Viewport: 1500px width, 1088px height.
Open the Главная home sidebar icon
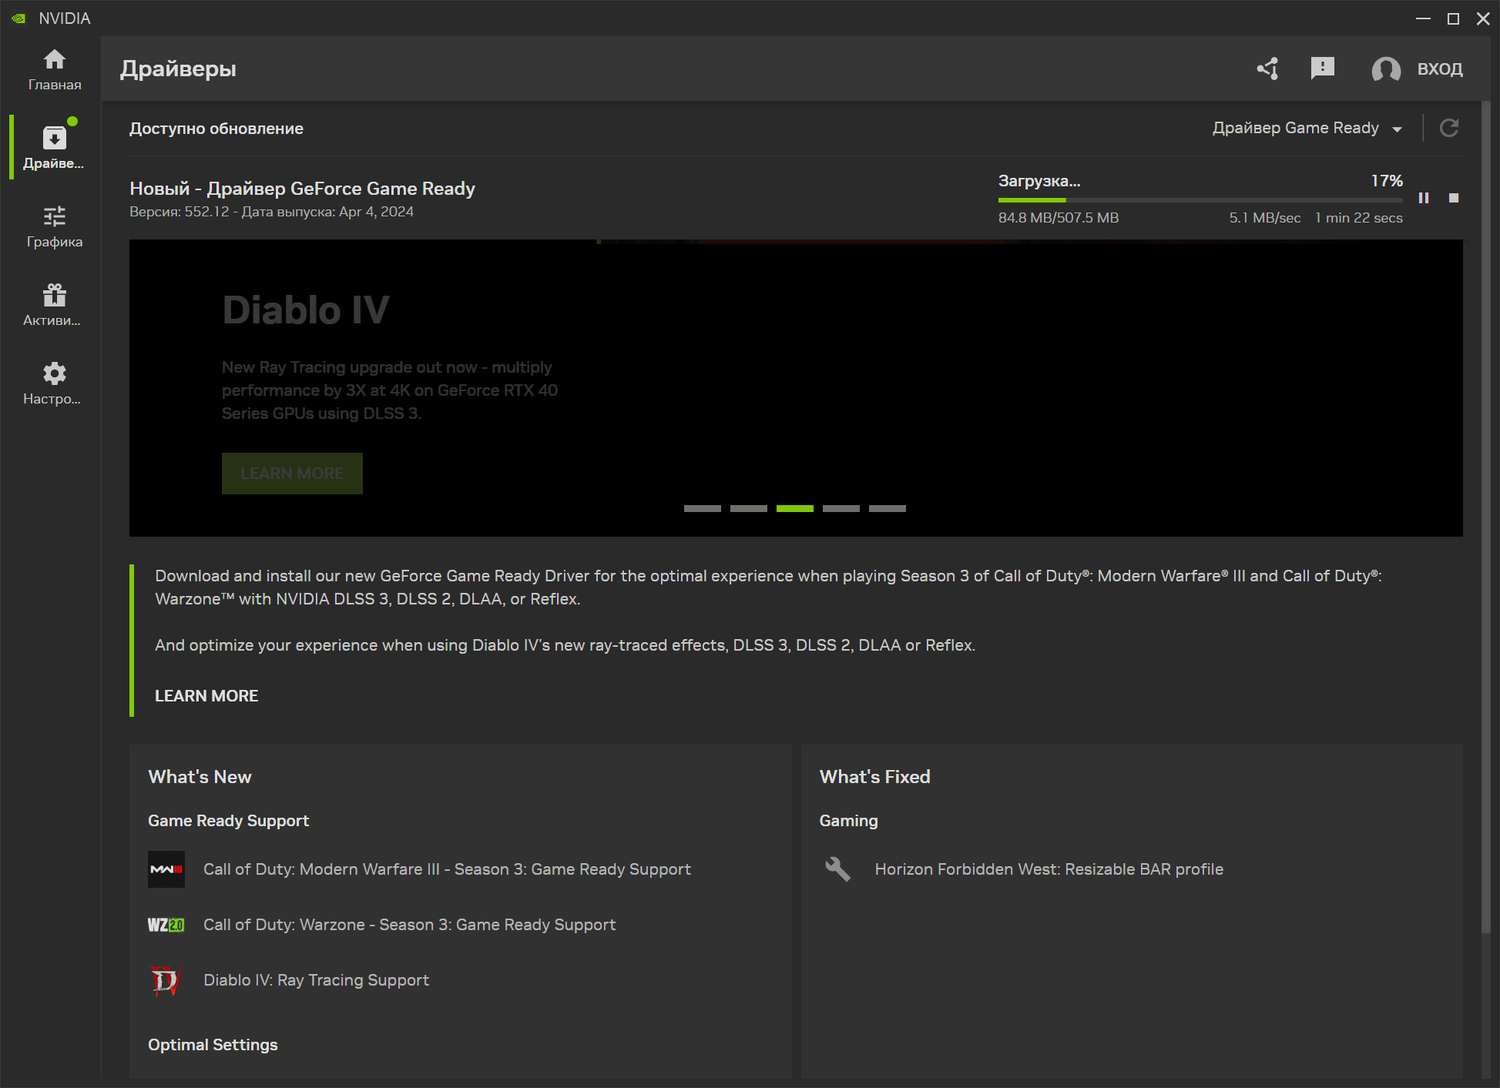pyautogui.click(x=54, y=70)
